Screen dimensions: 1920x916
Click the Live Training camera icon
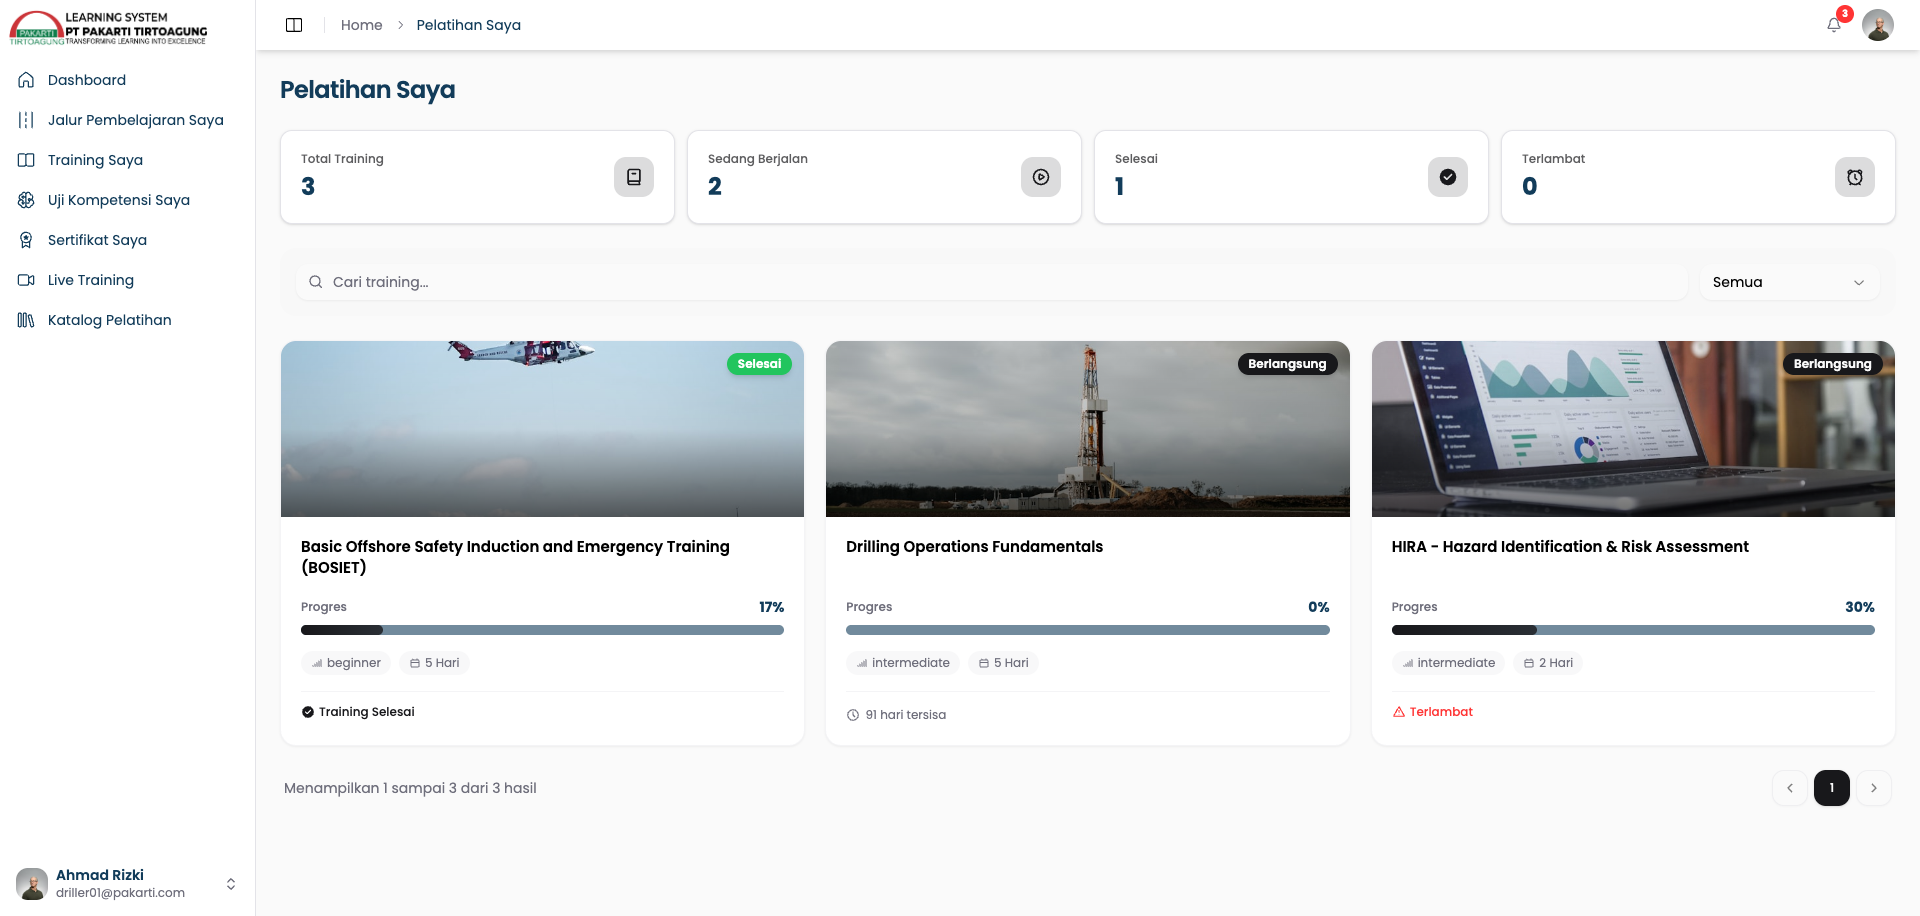point(26,280)
